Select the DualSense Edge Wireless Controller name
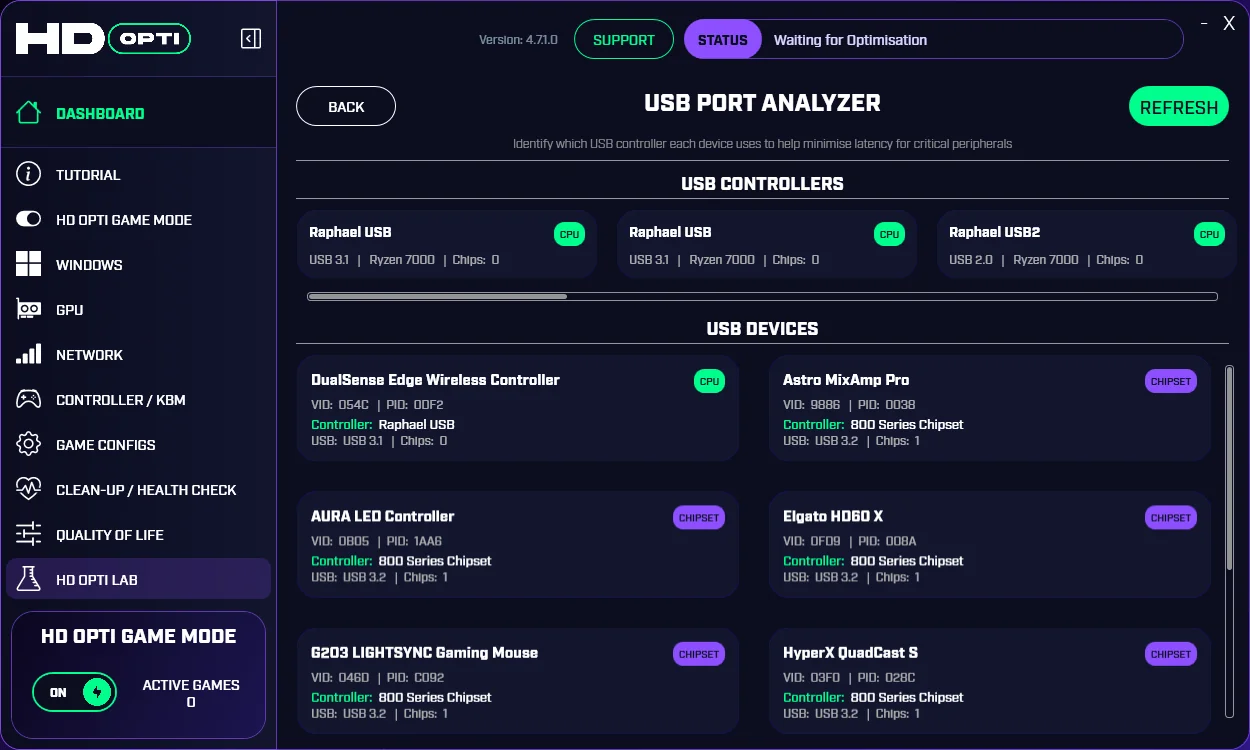The width and height of the screenshot is (1250, 750). [x=435, y=380]
